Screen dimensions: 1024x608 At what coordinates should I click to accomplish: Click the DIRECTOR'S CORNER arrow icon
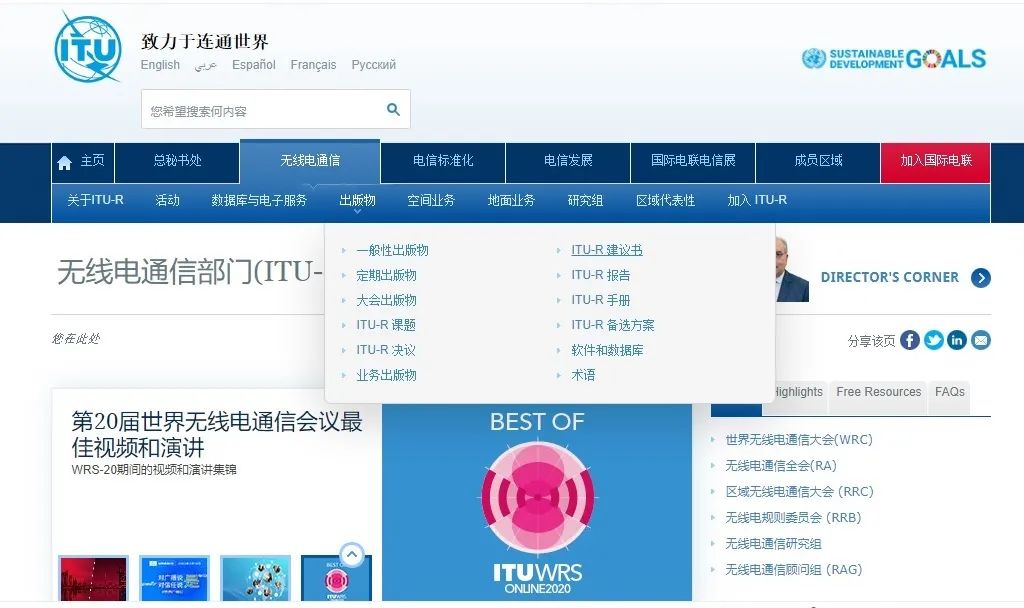click(x=980, y=278)
